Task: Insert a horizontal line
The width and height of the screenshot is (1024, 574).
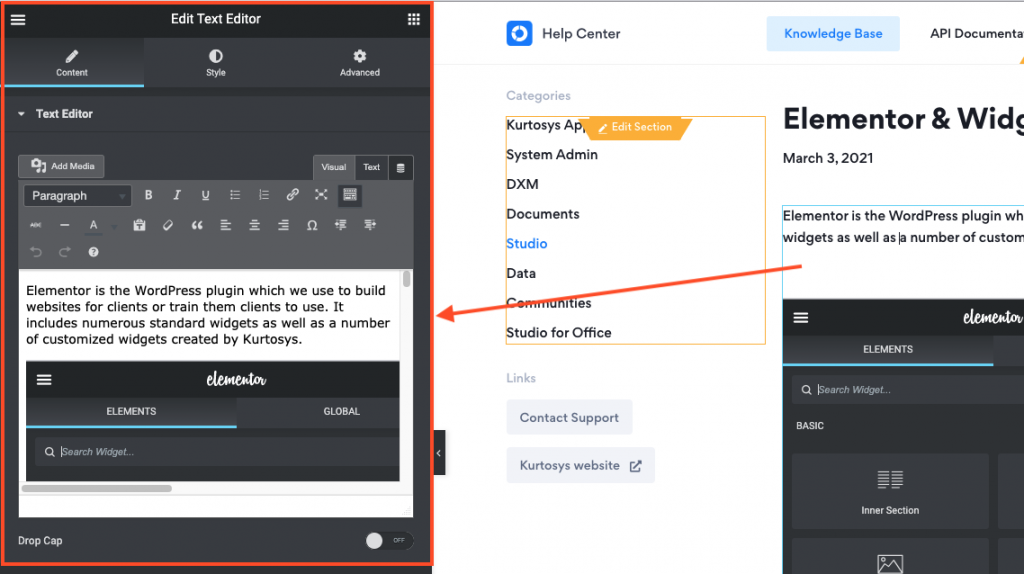Action: (64, 225)
